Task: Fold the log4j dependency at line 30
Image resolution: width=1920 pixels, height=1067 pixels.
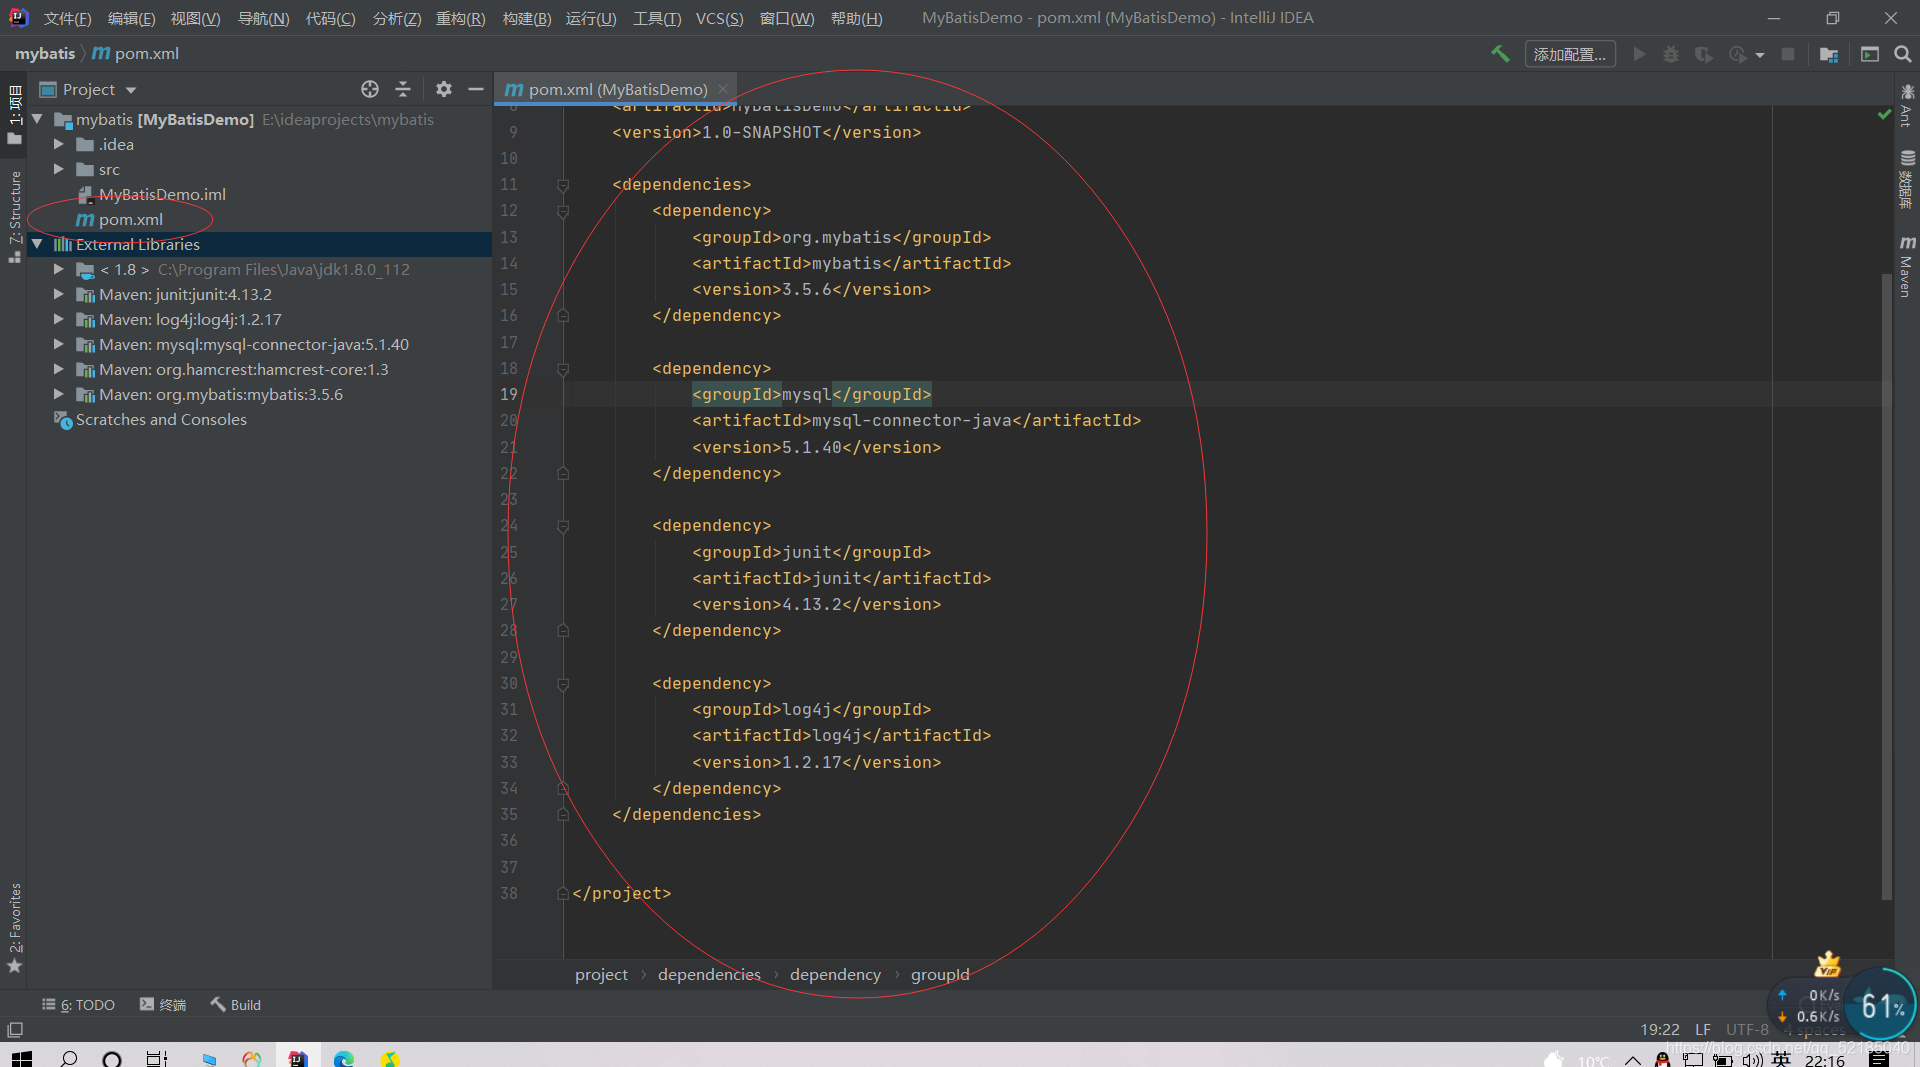Action: (x=563, y=684)
